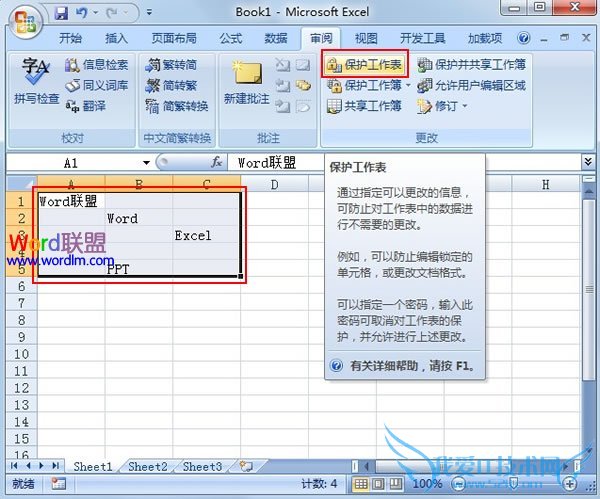Select cell containing PPT

[139, 269]
